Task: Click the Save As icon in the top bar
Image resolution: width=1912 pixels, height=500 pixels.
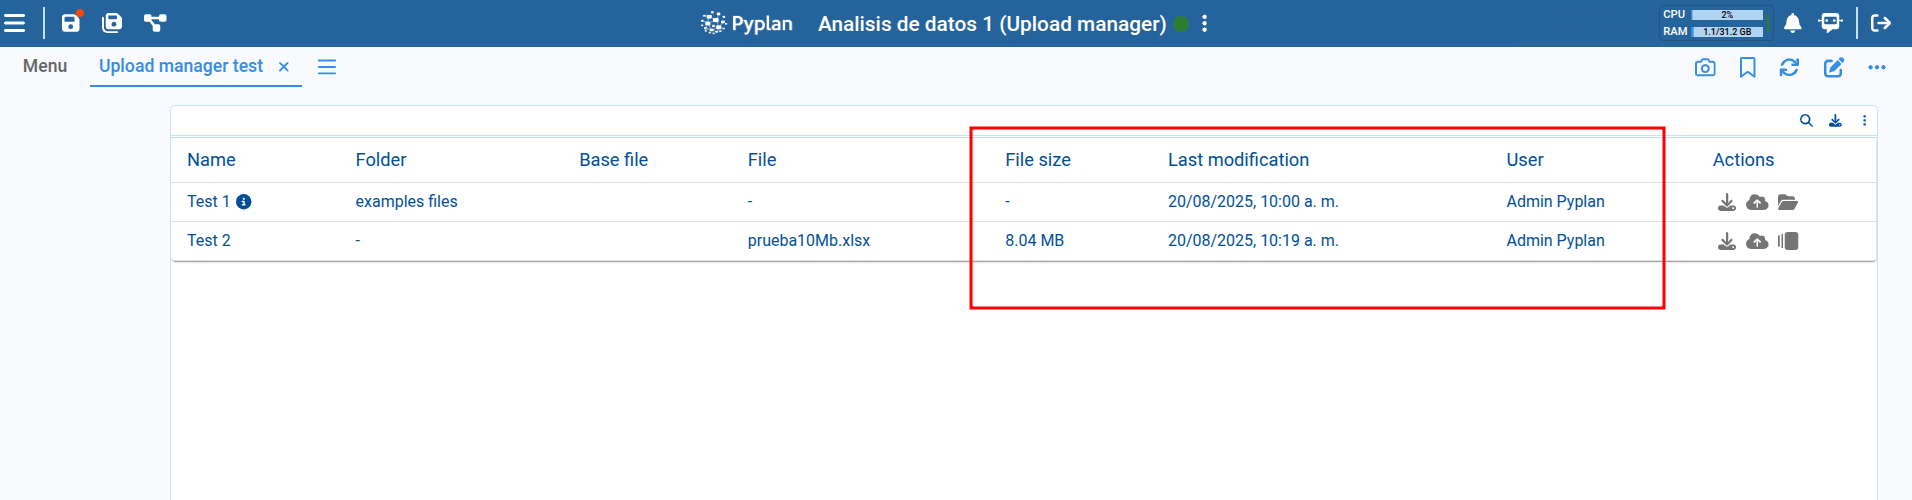Action: click(112, 23)
